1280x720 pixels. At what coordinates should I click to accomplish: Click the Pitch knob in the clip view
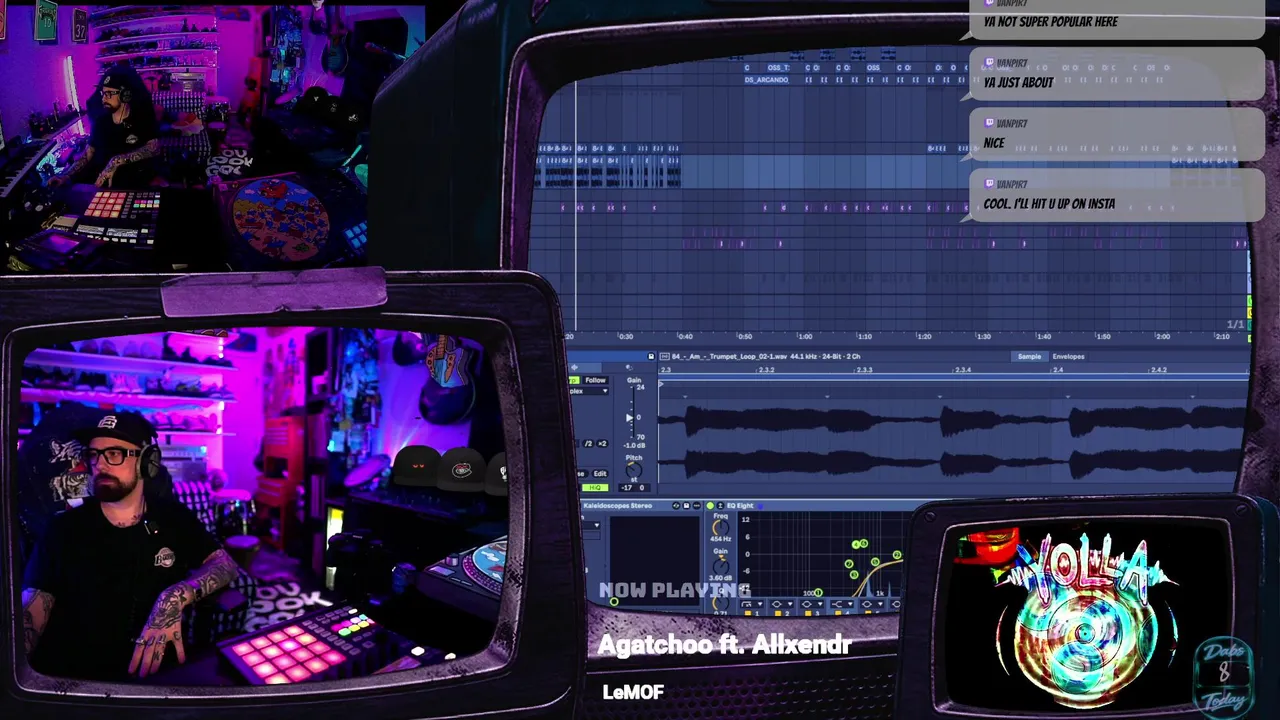(x=634, y=470)
